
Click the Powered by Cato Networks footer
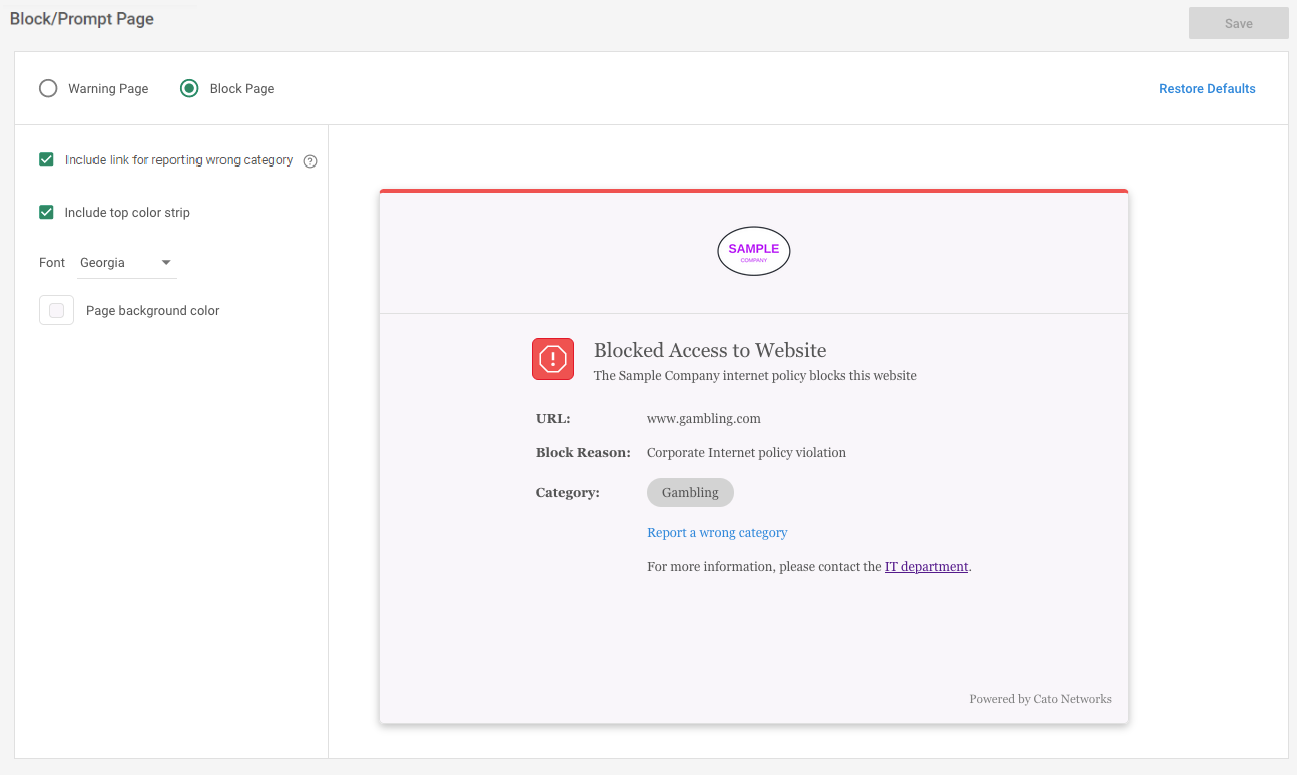(1040, 699)
